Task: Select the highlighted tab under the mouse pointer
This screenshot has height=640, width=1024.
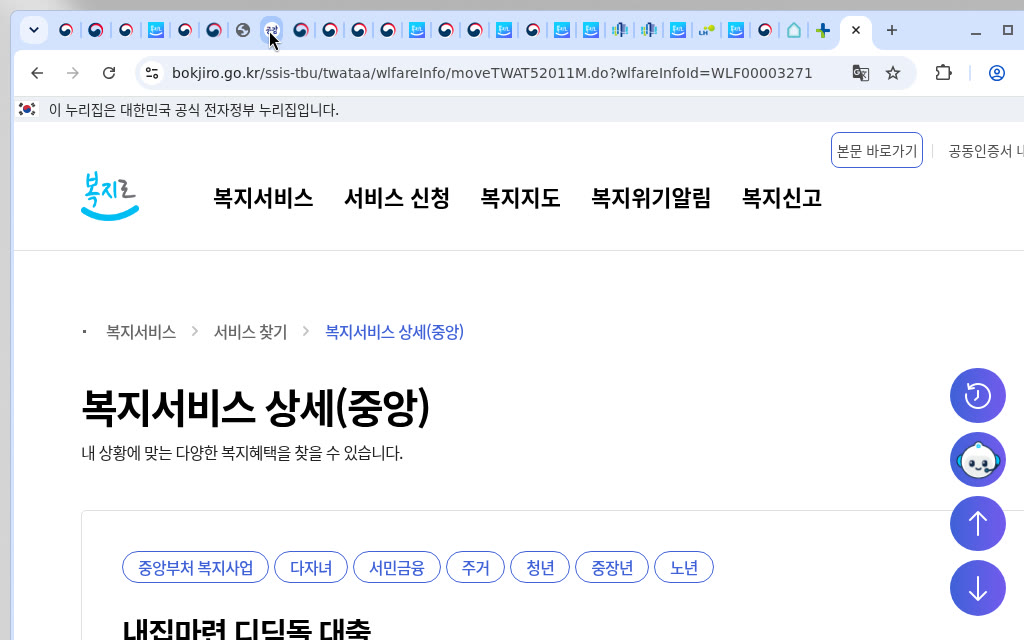Action: (272, 30)
